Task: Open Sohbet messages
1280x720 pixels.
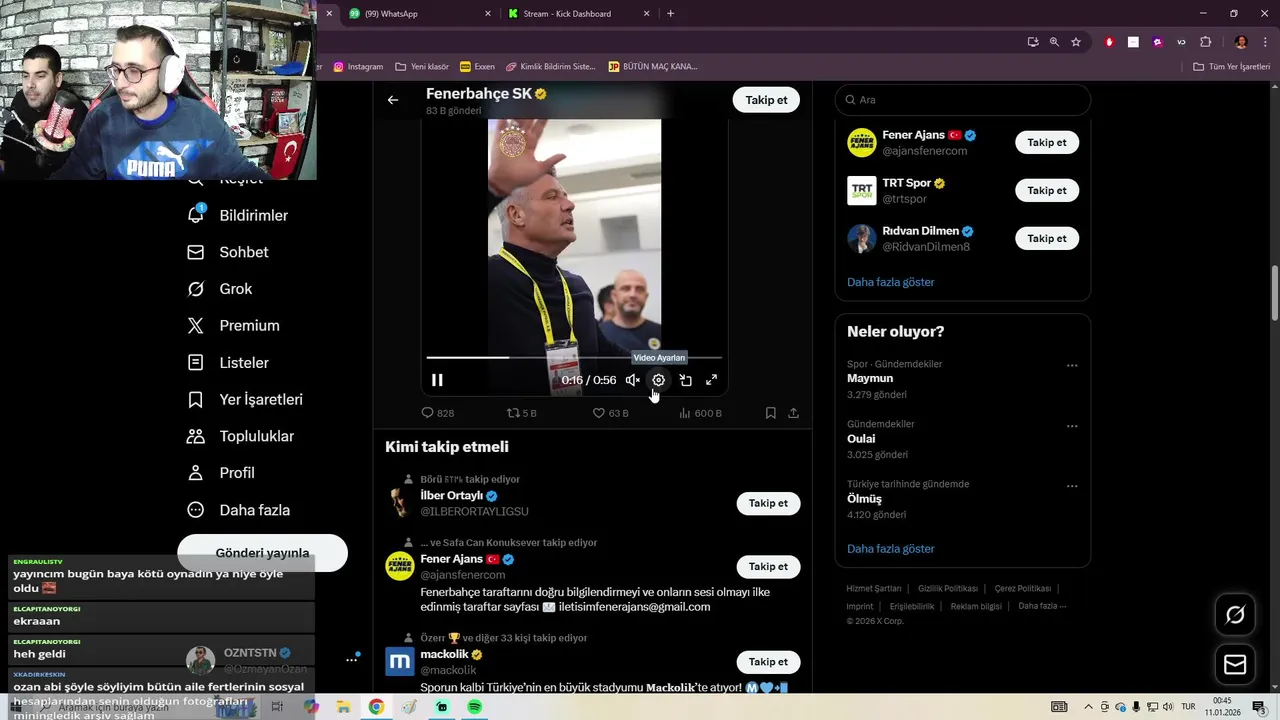Action: pos(228,252)
